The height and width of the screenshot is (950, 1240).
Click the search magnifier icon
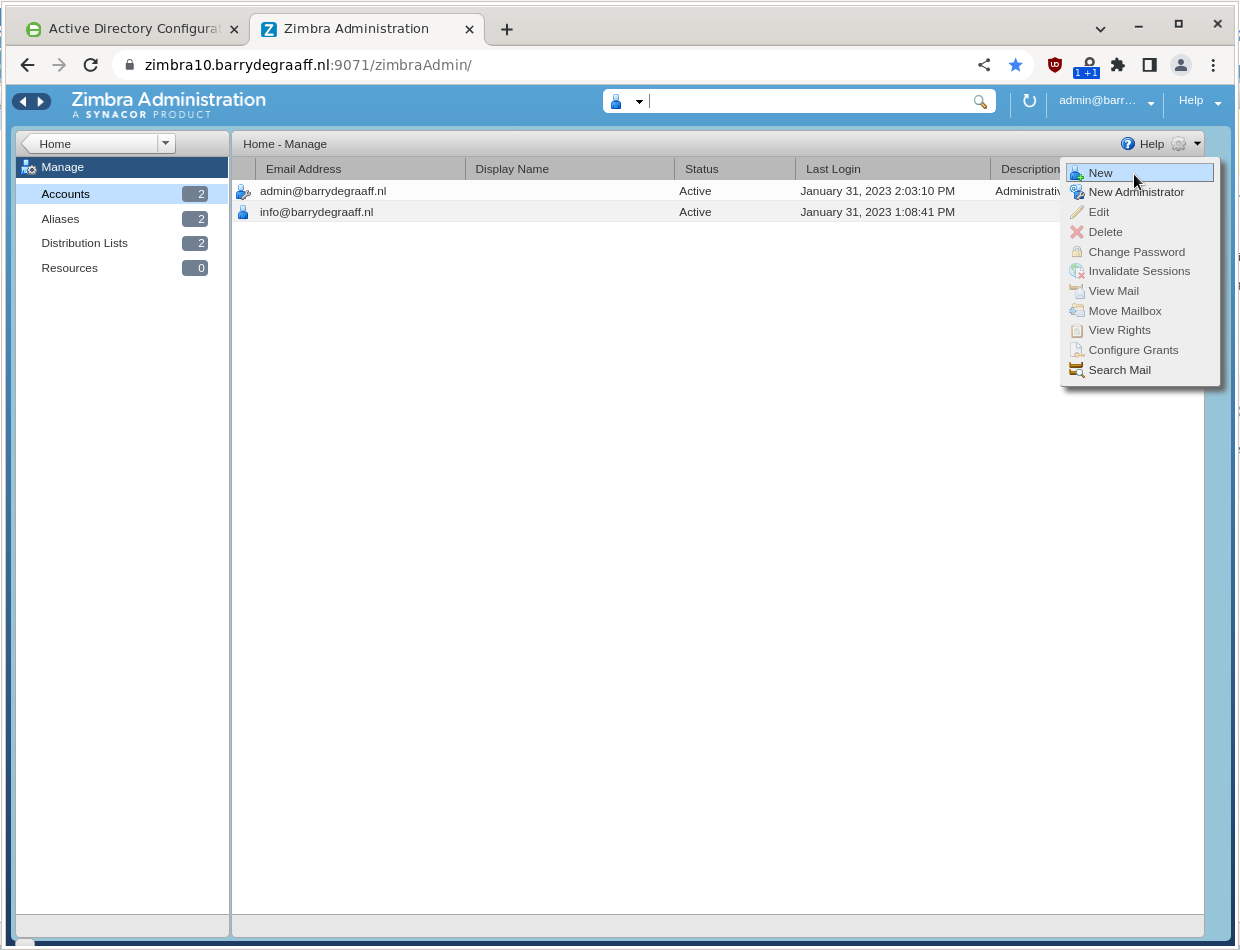981,101
